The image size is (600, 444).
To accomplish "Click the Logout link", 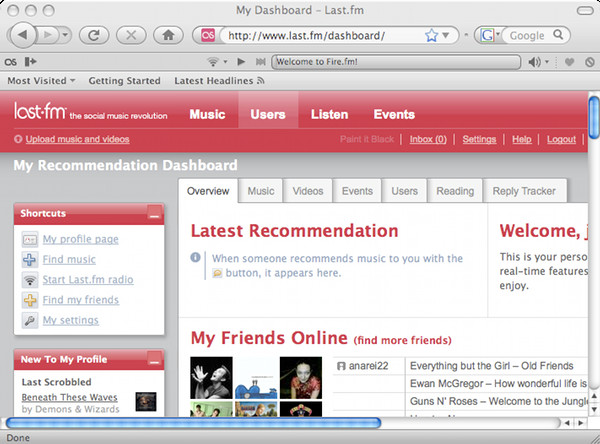I will [x=561, y=139].
